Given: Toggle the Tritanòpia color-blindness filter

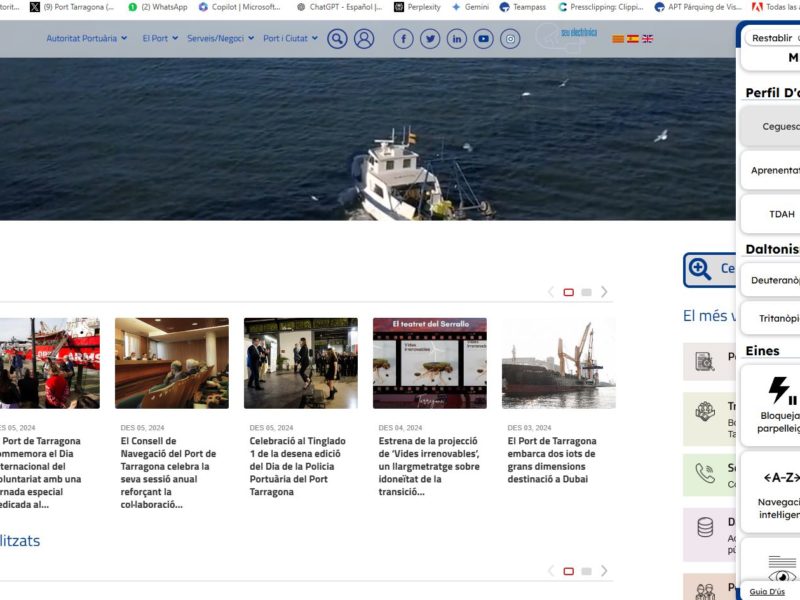Looking at the screenshot, I should point(770,318).
